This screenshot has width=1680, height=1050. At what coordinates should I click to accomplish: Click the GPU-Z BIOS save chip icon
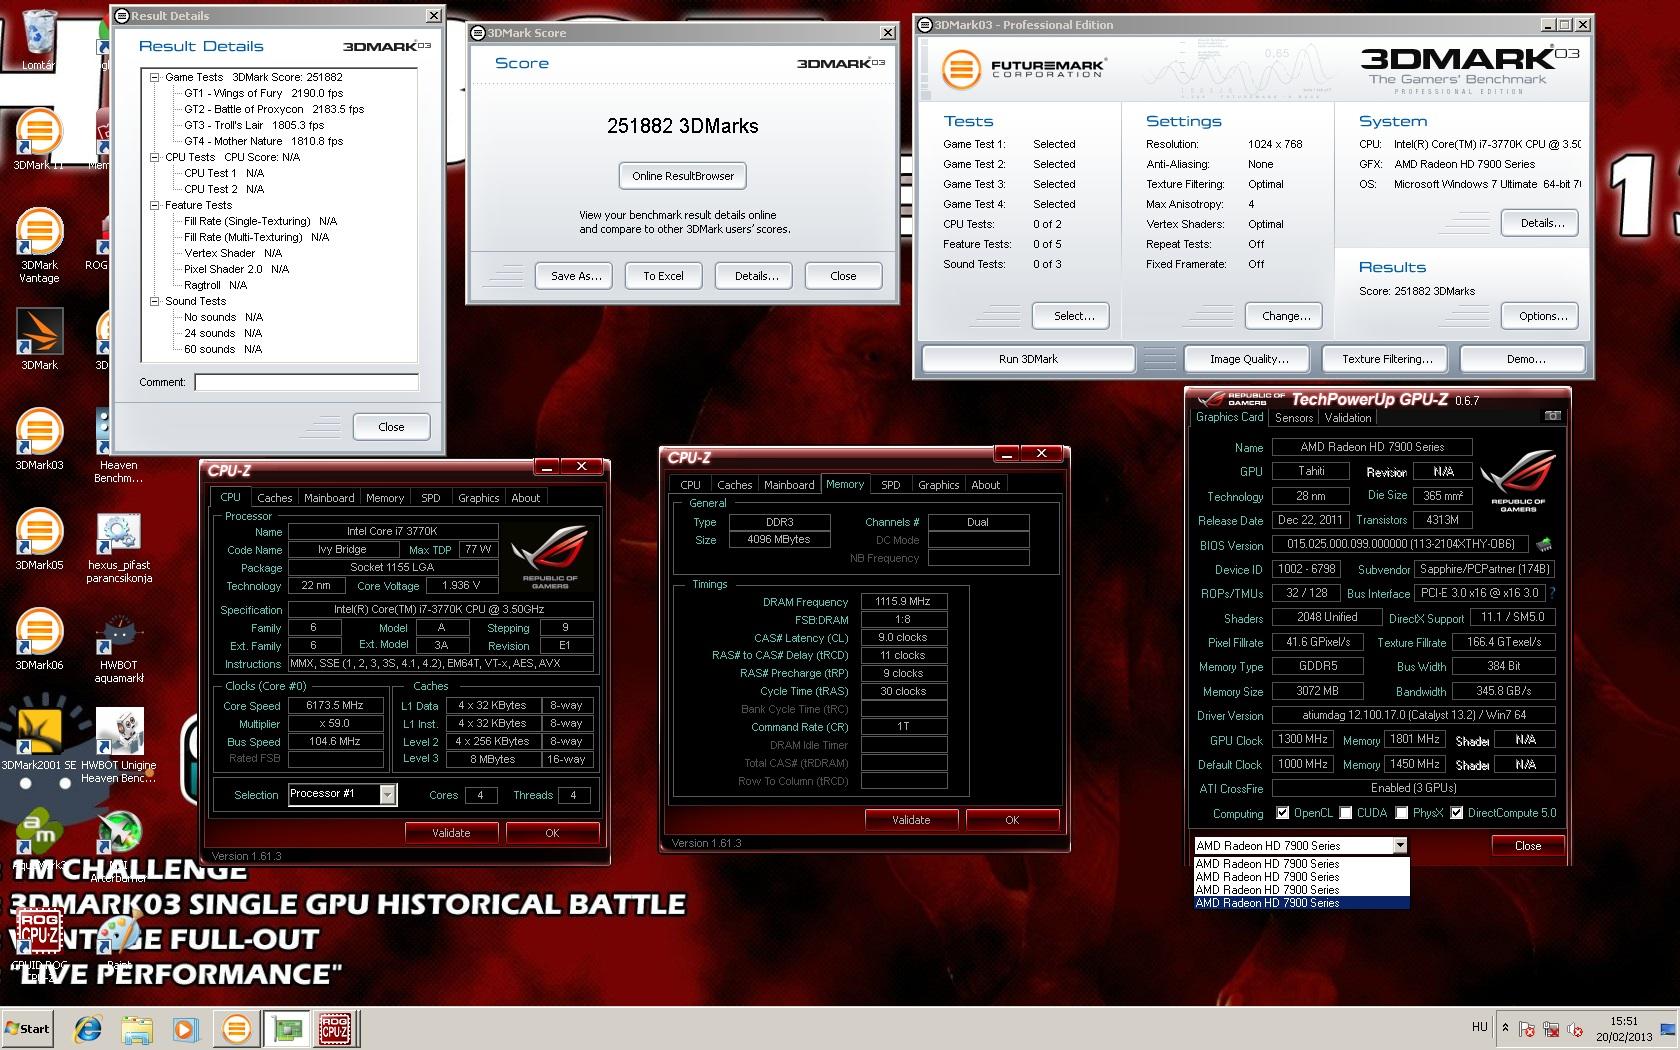click(1544, 545)
